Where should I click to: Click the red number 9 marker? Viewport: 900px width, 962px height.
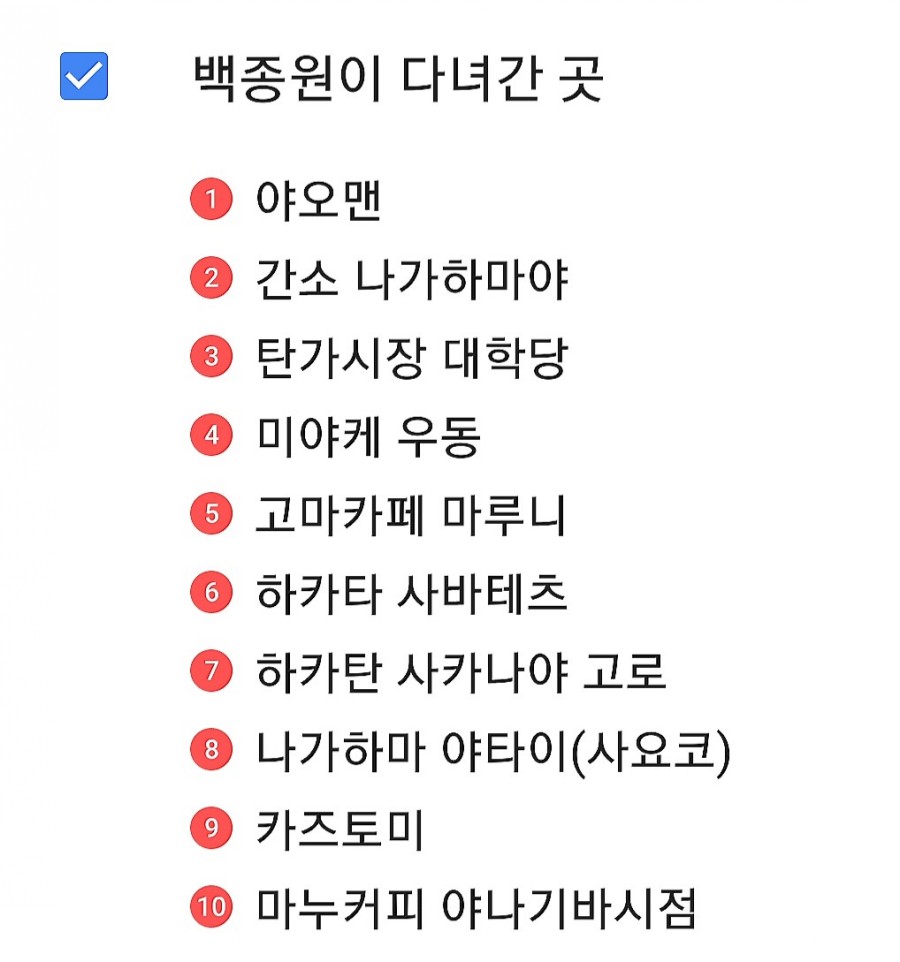[211, 827]
